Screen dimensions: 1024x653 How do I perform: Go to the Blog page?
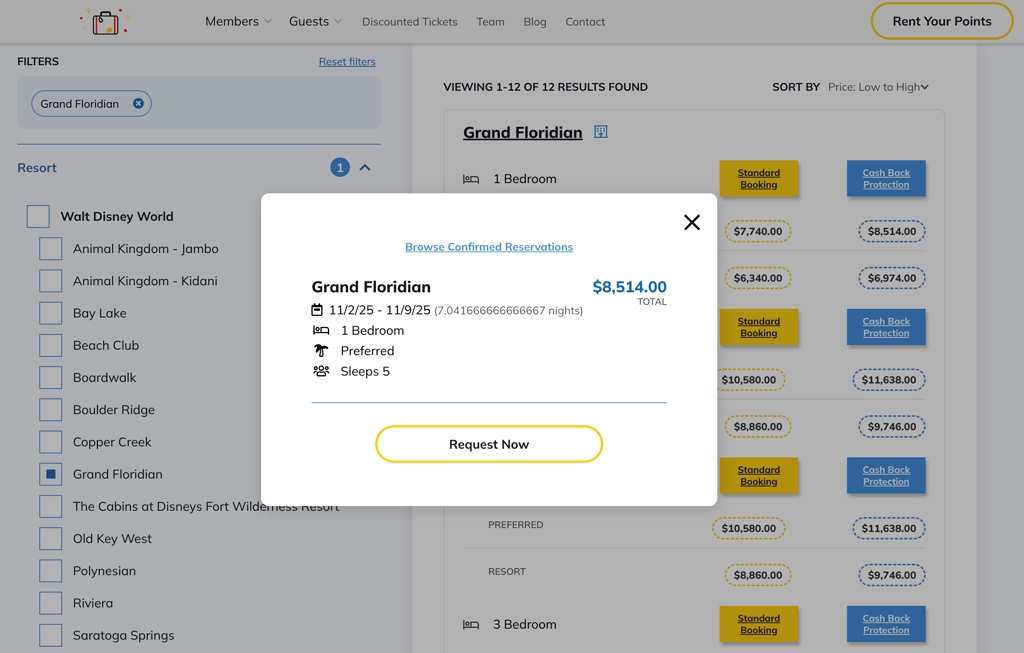pyautogui.click(x=535, y=22)
